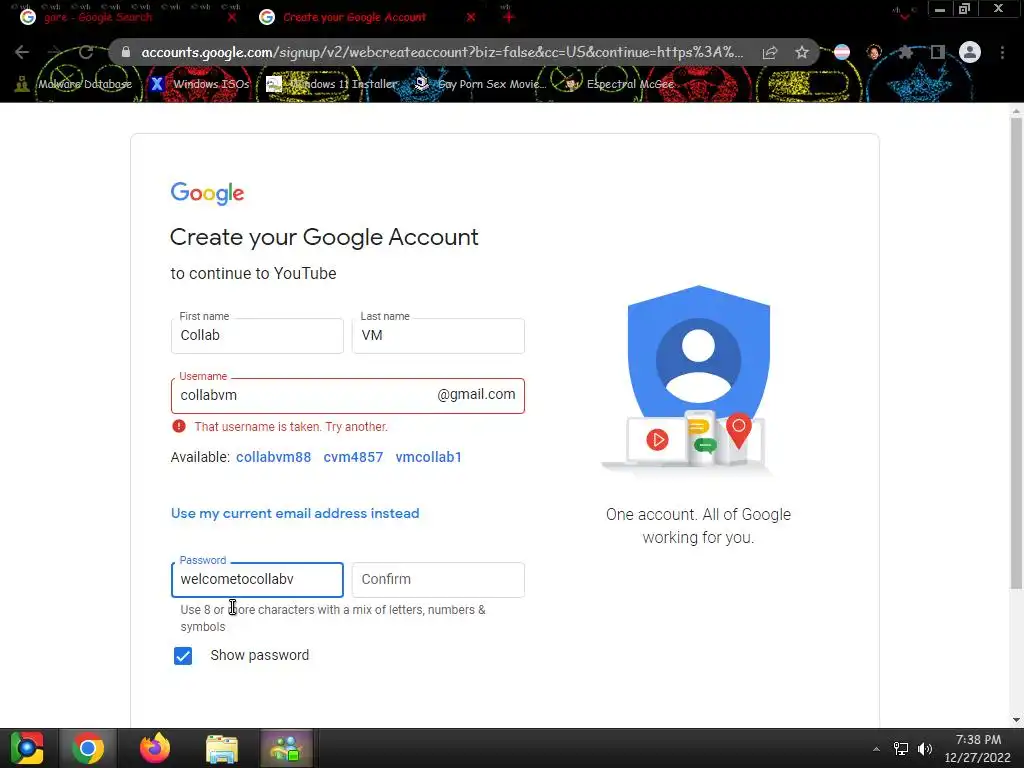The image size is (1024, 768).
Task: Choose suggested username vmcollab1
Action: 428,457
